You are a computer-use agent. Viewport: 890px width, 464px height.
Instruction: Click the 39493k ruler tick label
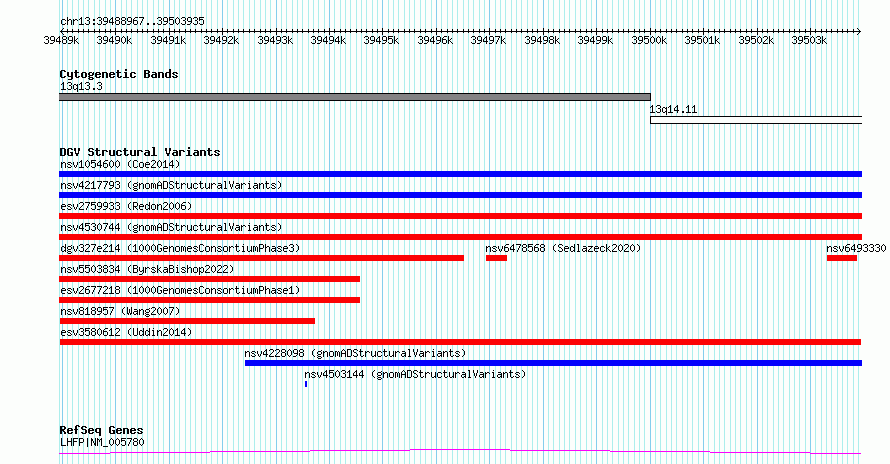[275, 40]
